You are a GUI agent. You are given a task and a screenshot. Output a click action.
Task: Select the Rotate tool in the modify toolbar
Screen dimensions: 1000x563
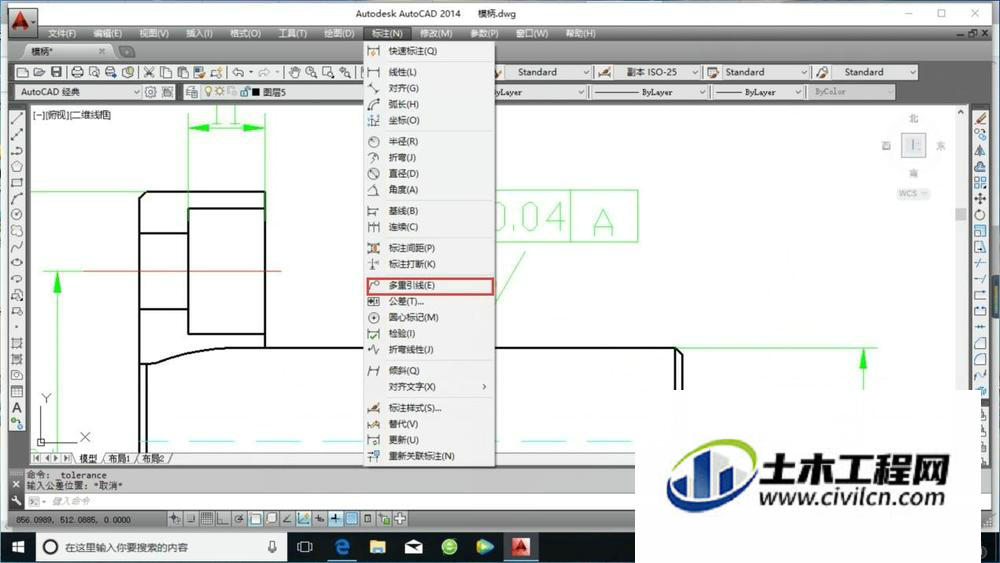pos(980,215)
